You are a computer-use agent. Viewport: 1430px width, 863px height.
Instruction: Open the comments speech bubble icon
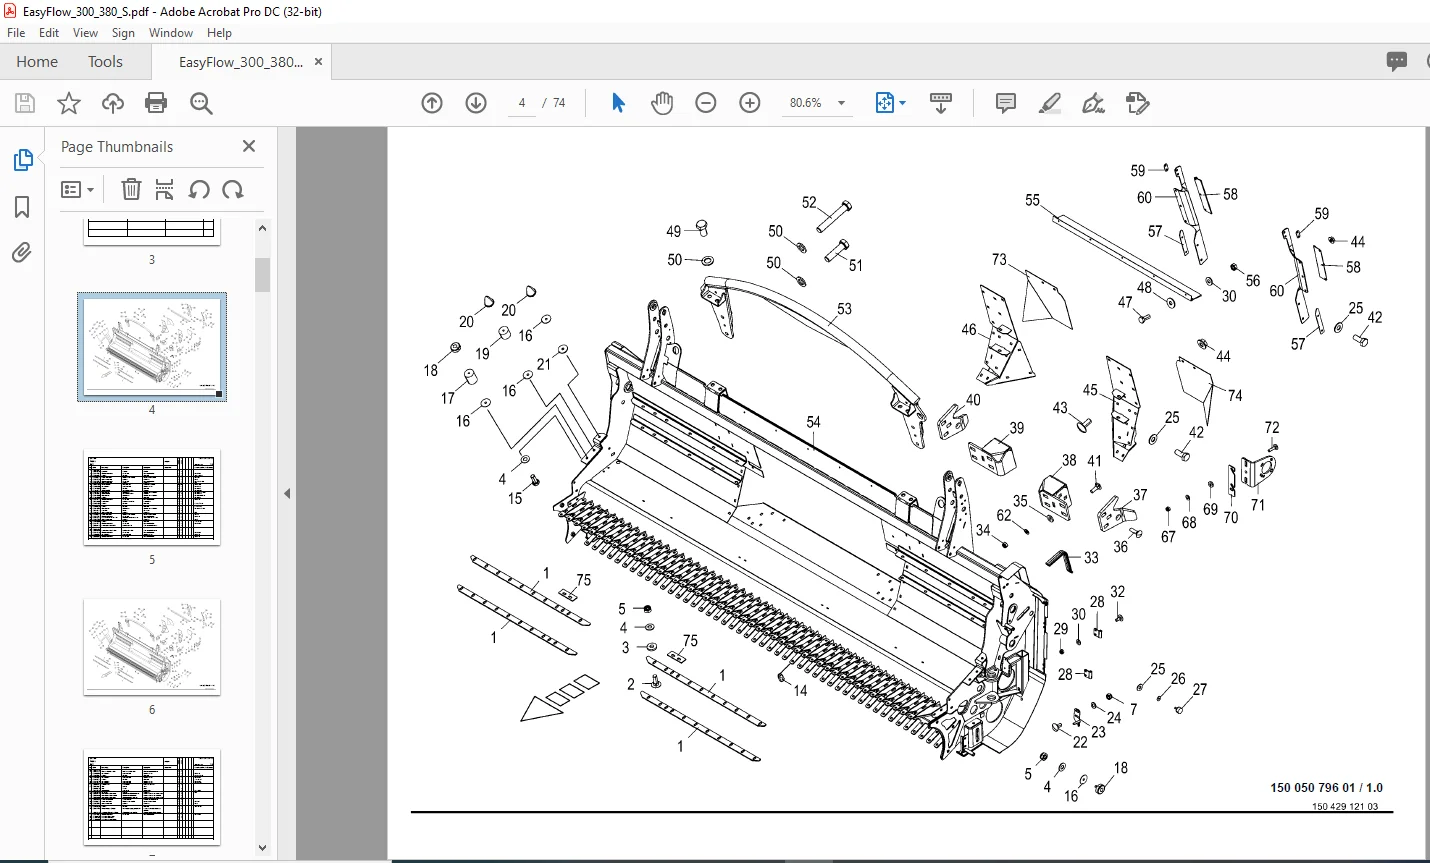[x=1397, y=61]
